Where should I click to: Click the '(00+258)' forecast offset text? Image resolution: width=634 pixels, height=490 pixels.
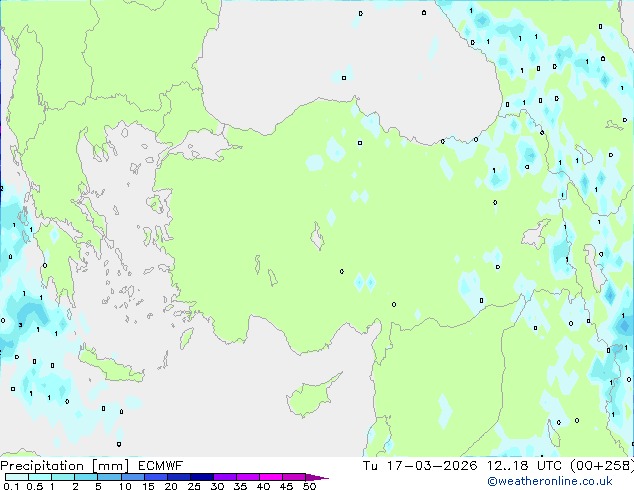coord(602,466)
